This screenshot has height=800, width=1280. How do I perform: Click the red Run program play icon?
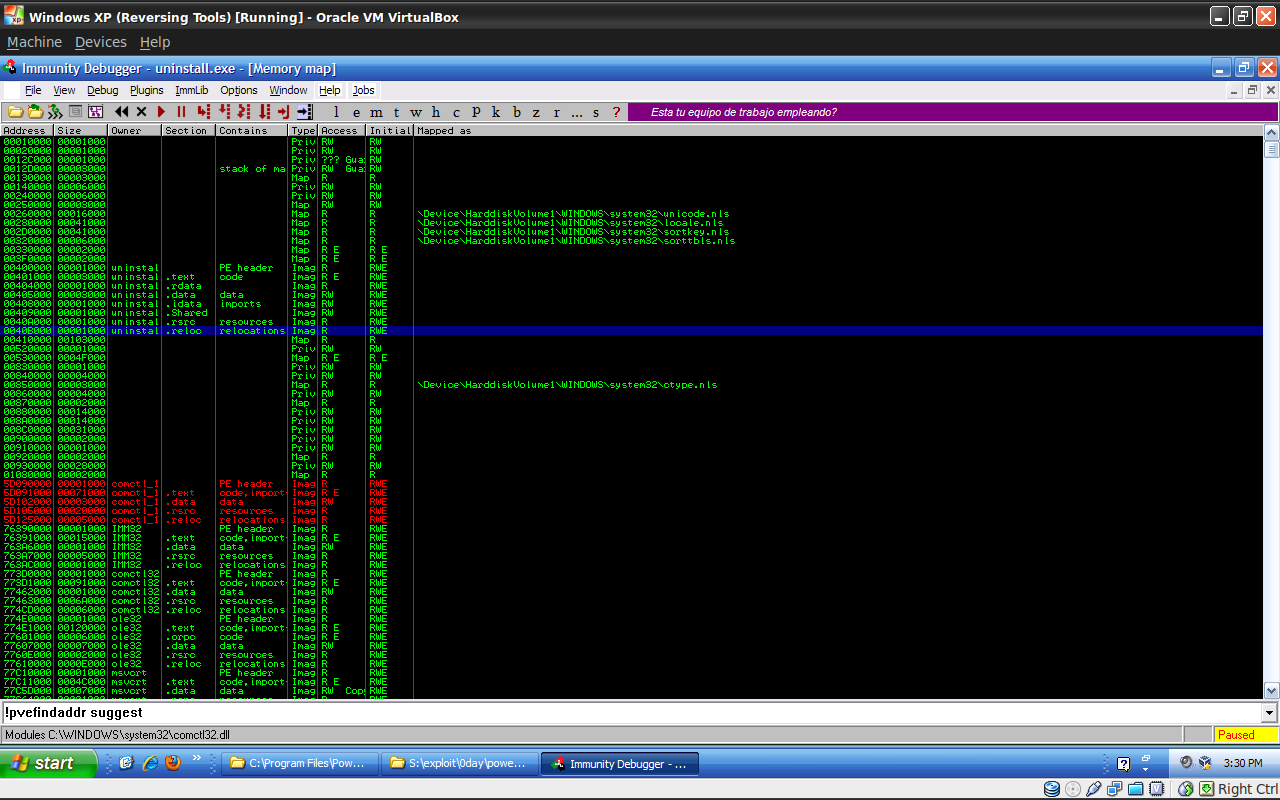tap(161, 112)
